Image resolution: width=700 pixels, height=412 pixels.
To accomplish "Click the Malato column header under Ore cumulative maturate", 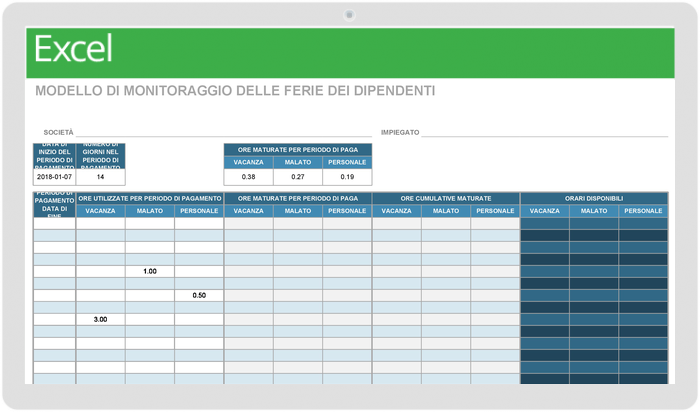I will click(445, 211).
